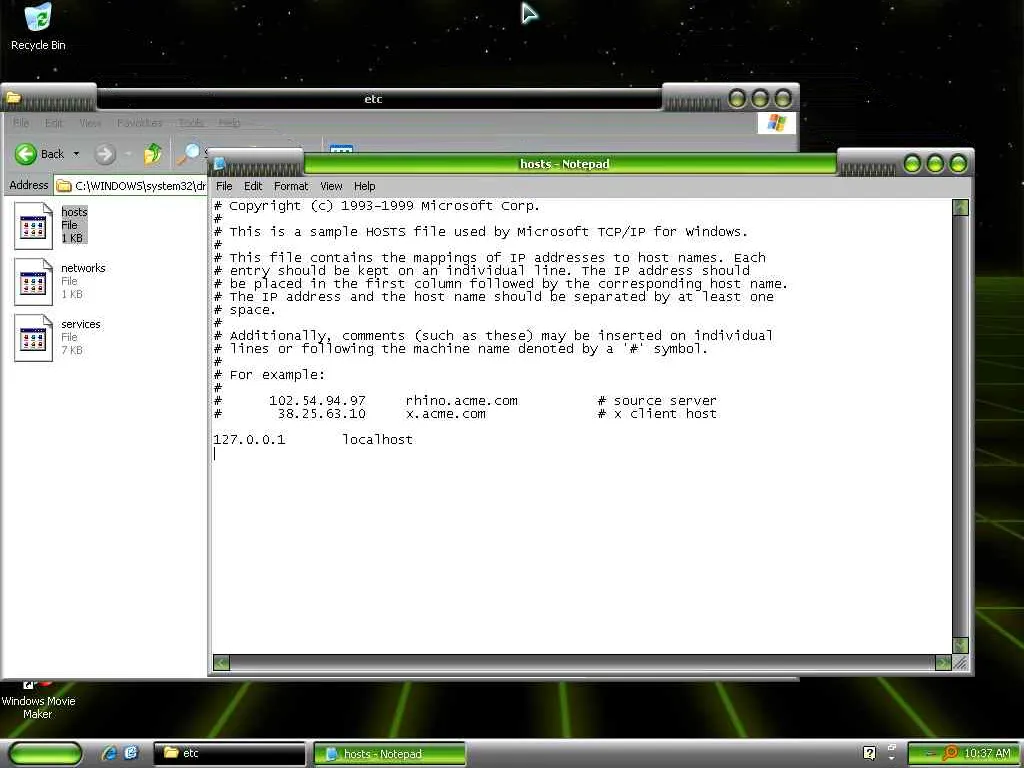Click Notepad horizontal scrollbar right arrow
Screen dimensions: 1024x768
click(x=943, y=664)
